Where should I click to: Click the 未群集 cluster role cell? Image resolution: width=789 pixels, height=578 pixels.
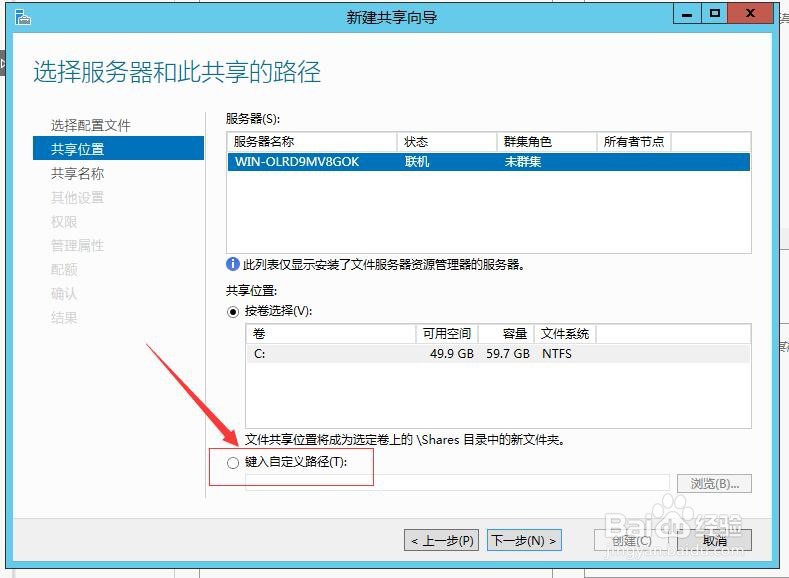point(523,162)
